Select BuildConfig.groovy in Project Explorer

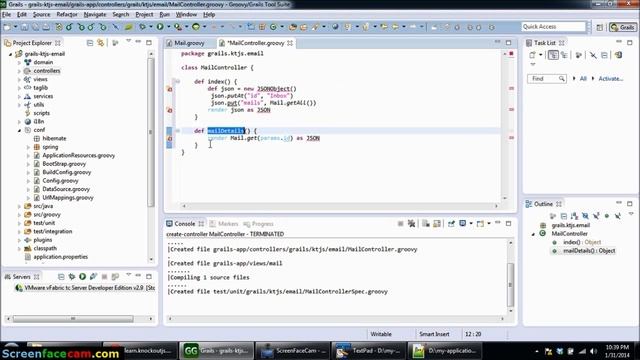point(67,172)
